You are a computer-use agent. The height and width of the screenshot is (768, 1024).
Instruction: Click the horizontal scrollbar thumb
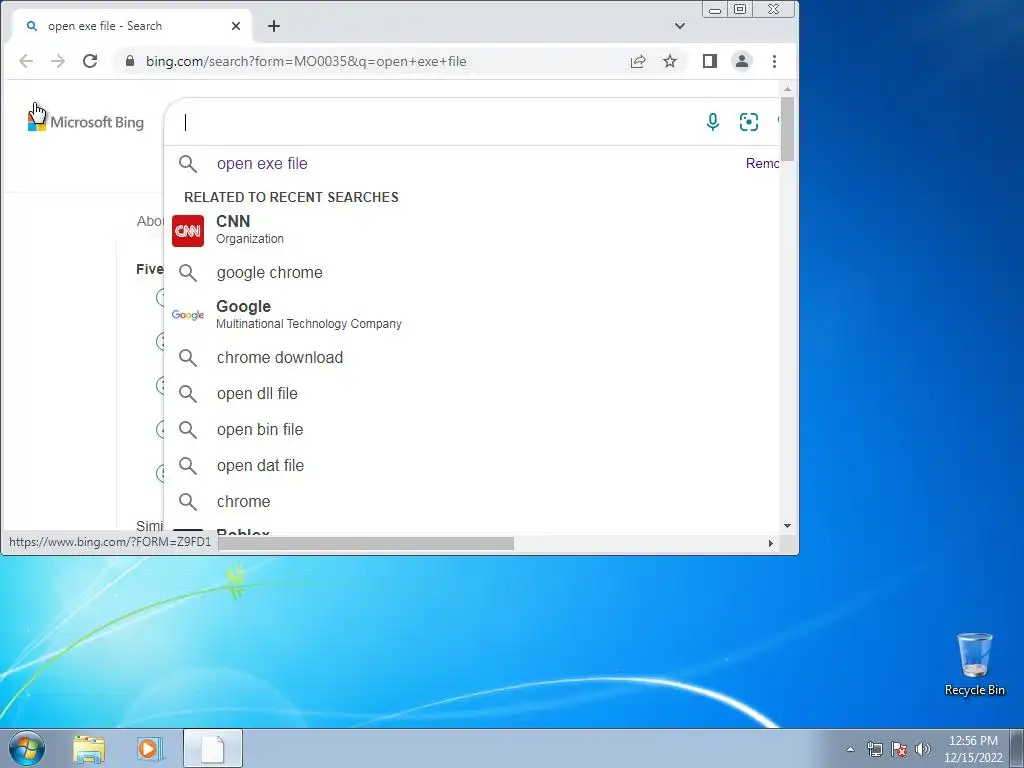tap(366, 543)
